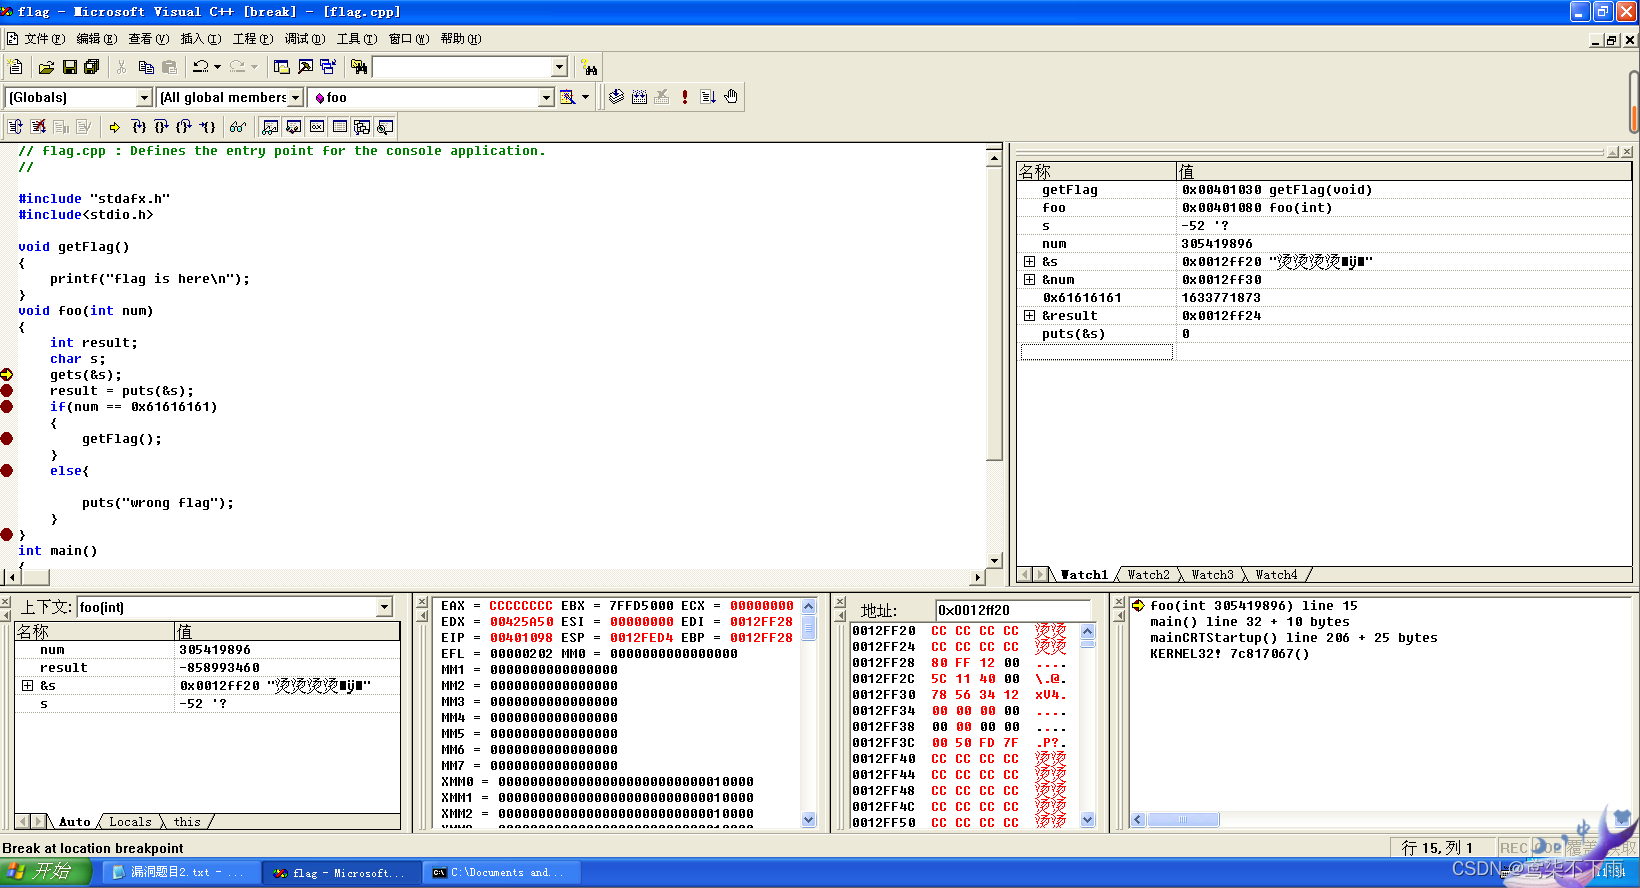This screenshot has height=888, width=1640.
Task: Switch to the Locals tab
Action: coord(130,822)
